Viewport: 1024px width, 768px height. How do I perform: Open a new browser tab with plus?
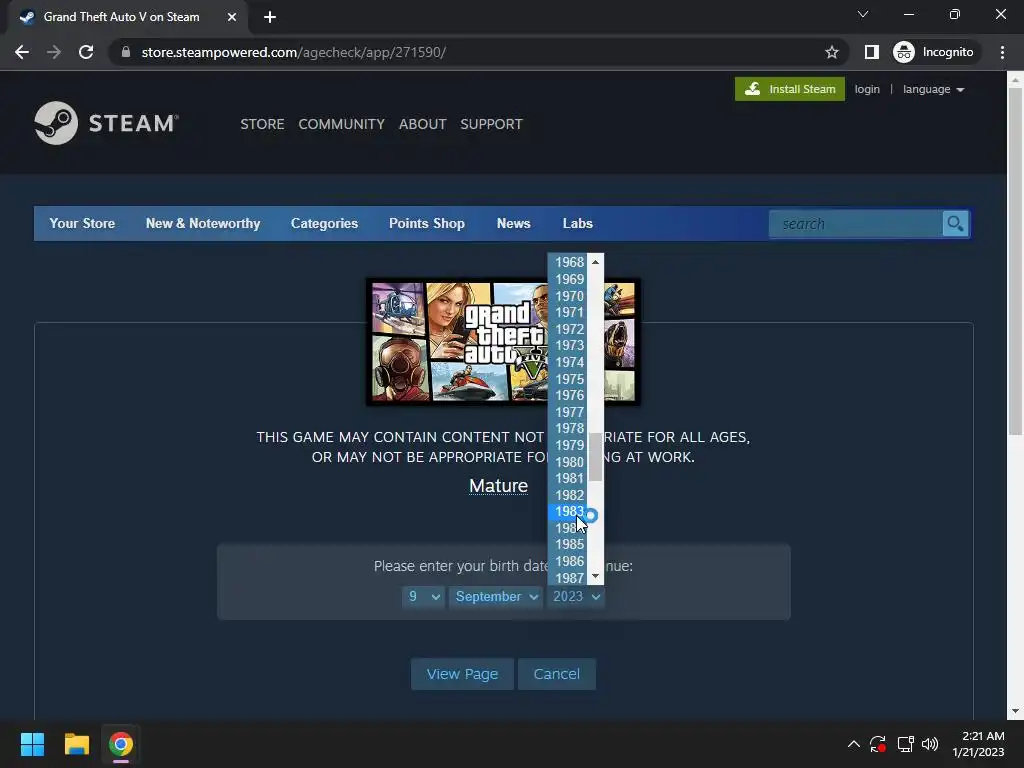pos(270,17)
